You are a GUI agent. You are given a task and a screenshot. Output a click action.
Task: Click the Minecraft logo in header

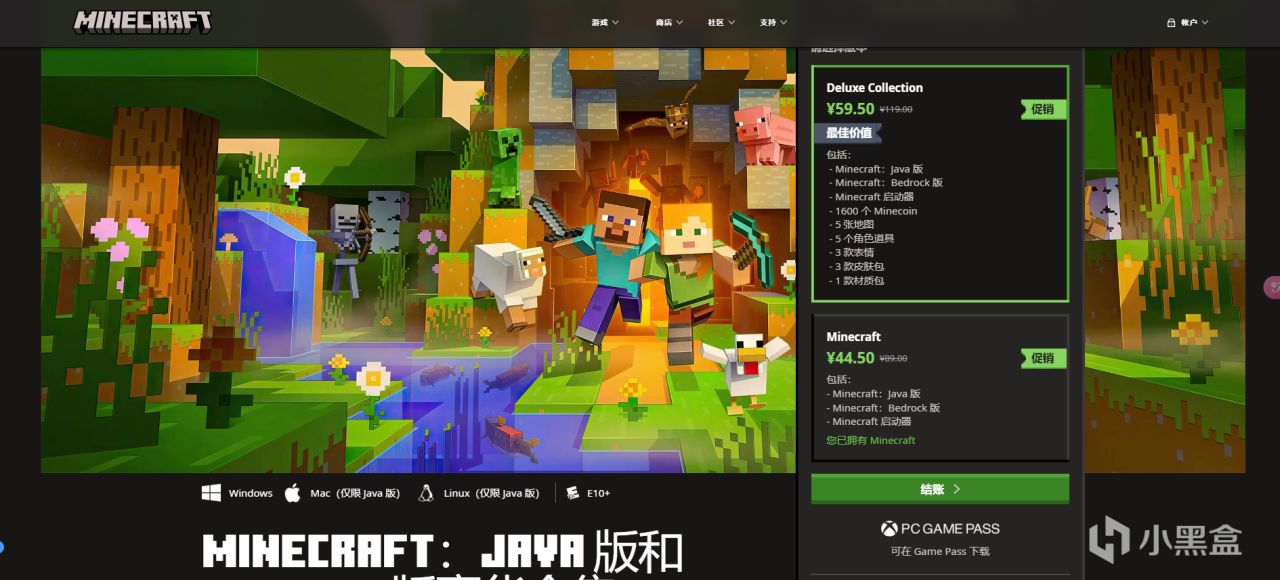point(143,21)
